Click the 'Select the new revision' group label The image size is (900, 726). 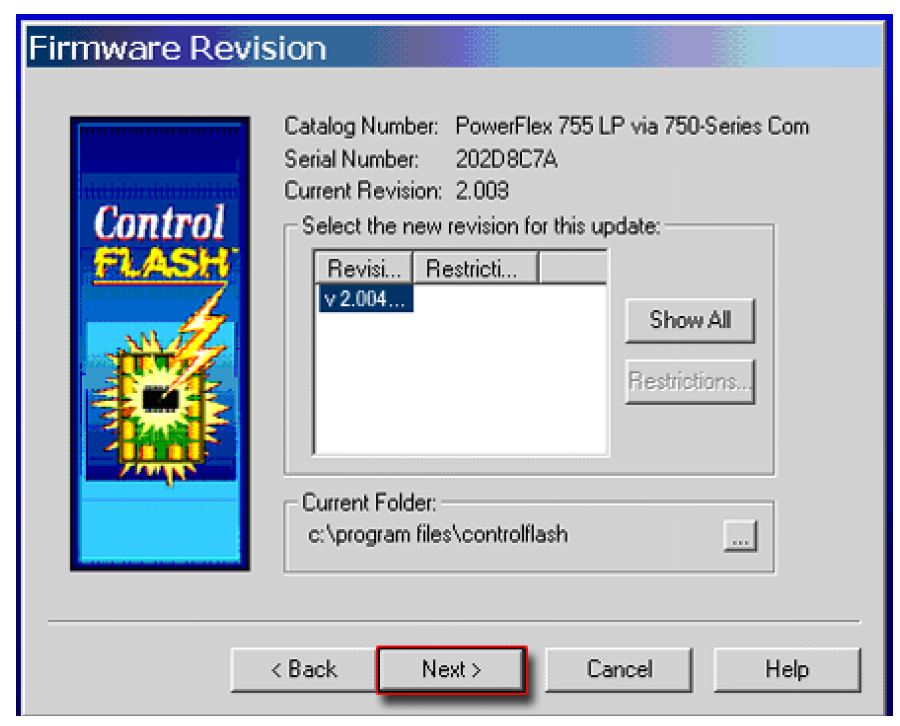(481, 227)
